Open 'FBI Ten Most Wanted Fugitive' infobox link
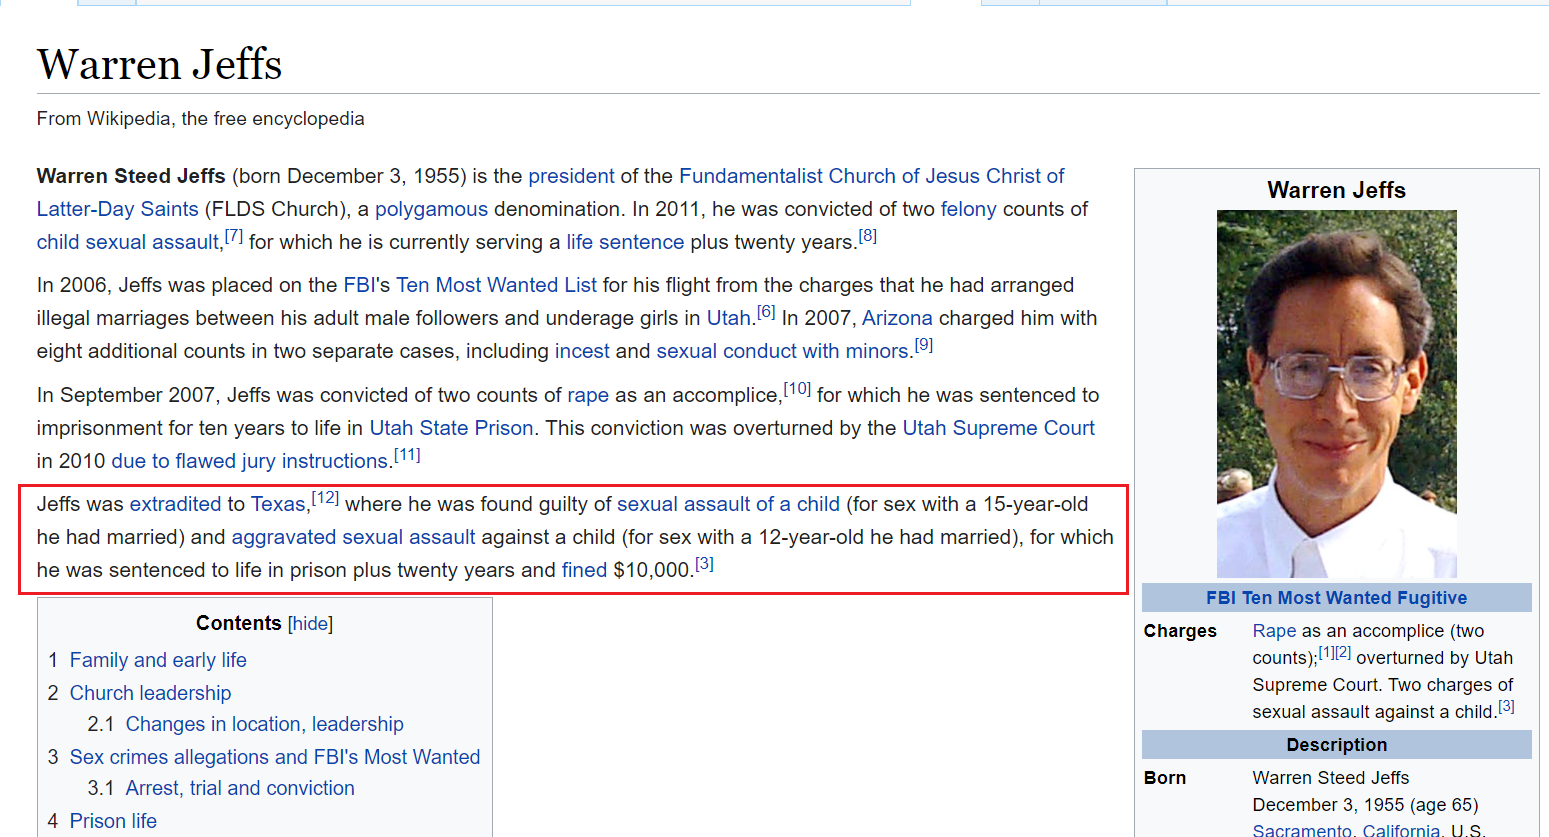 pyautogui.click(x=1336, y=598)
